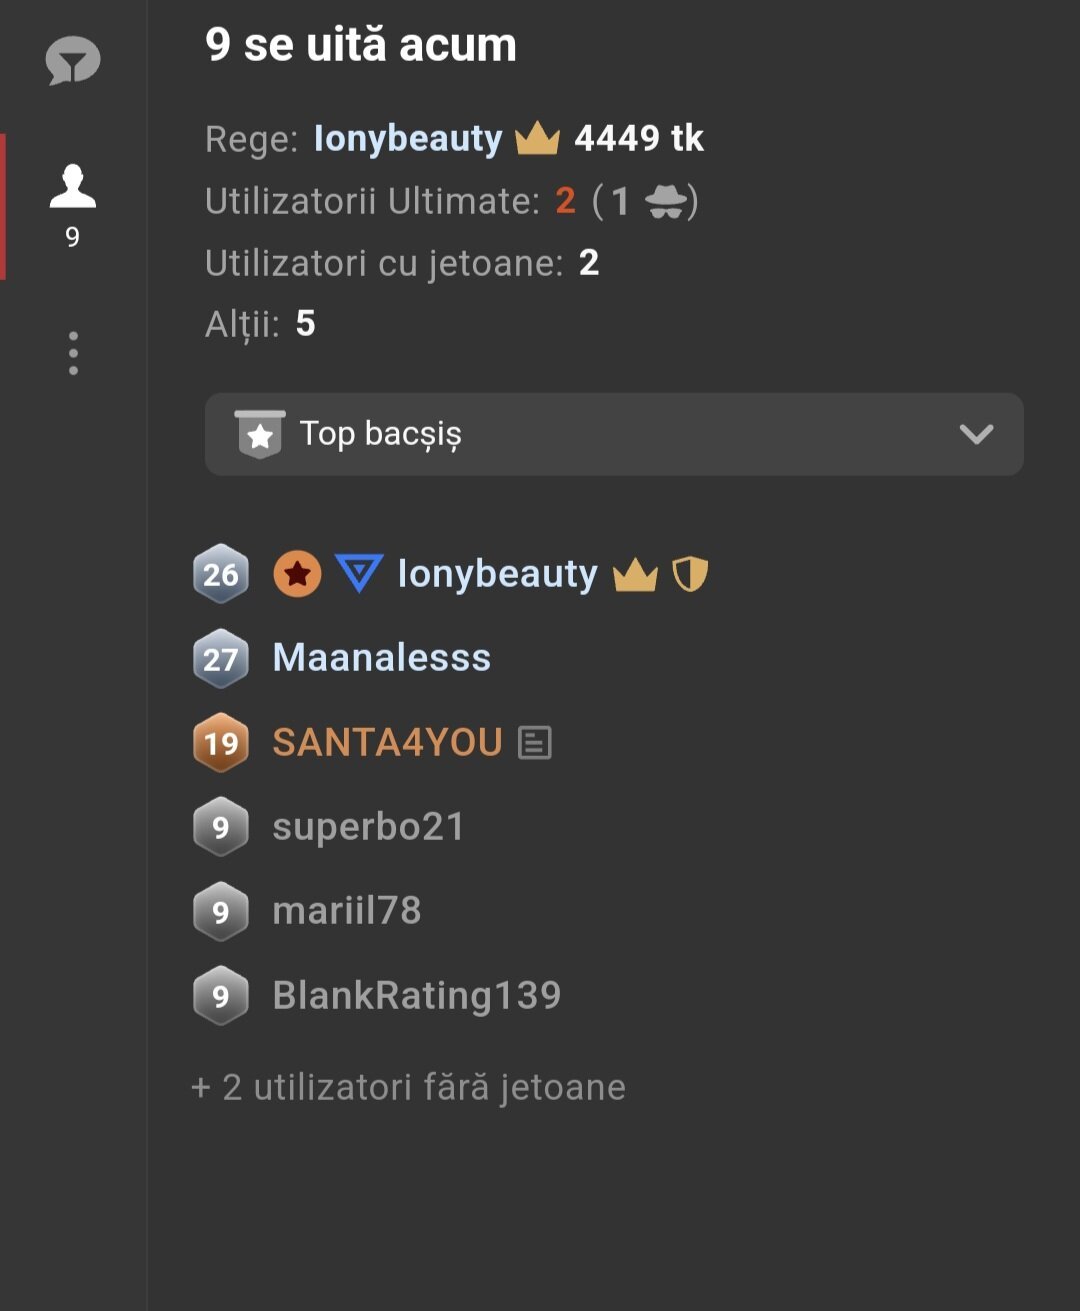Open the three-dot more options menu
This screenshot has height=1311, width=1080.
[73, 353]
